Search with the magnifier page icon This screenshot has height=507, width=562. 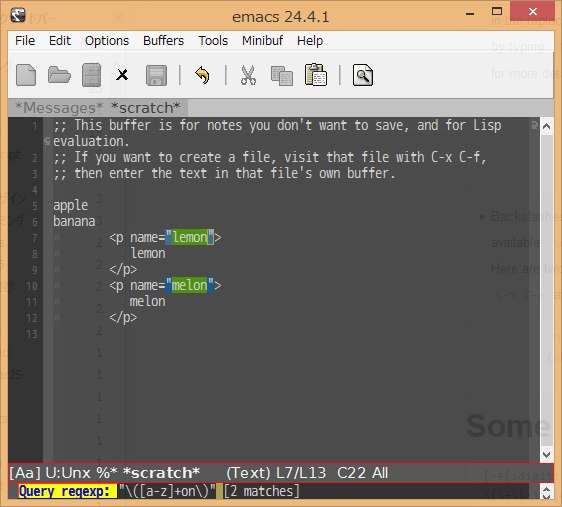(363, 75)
